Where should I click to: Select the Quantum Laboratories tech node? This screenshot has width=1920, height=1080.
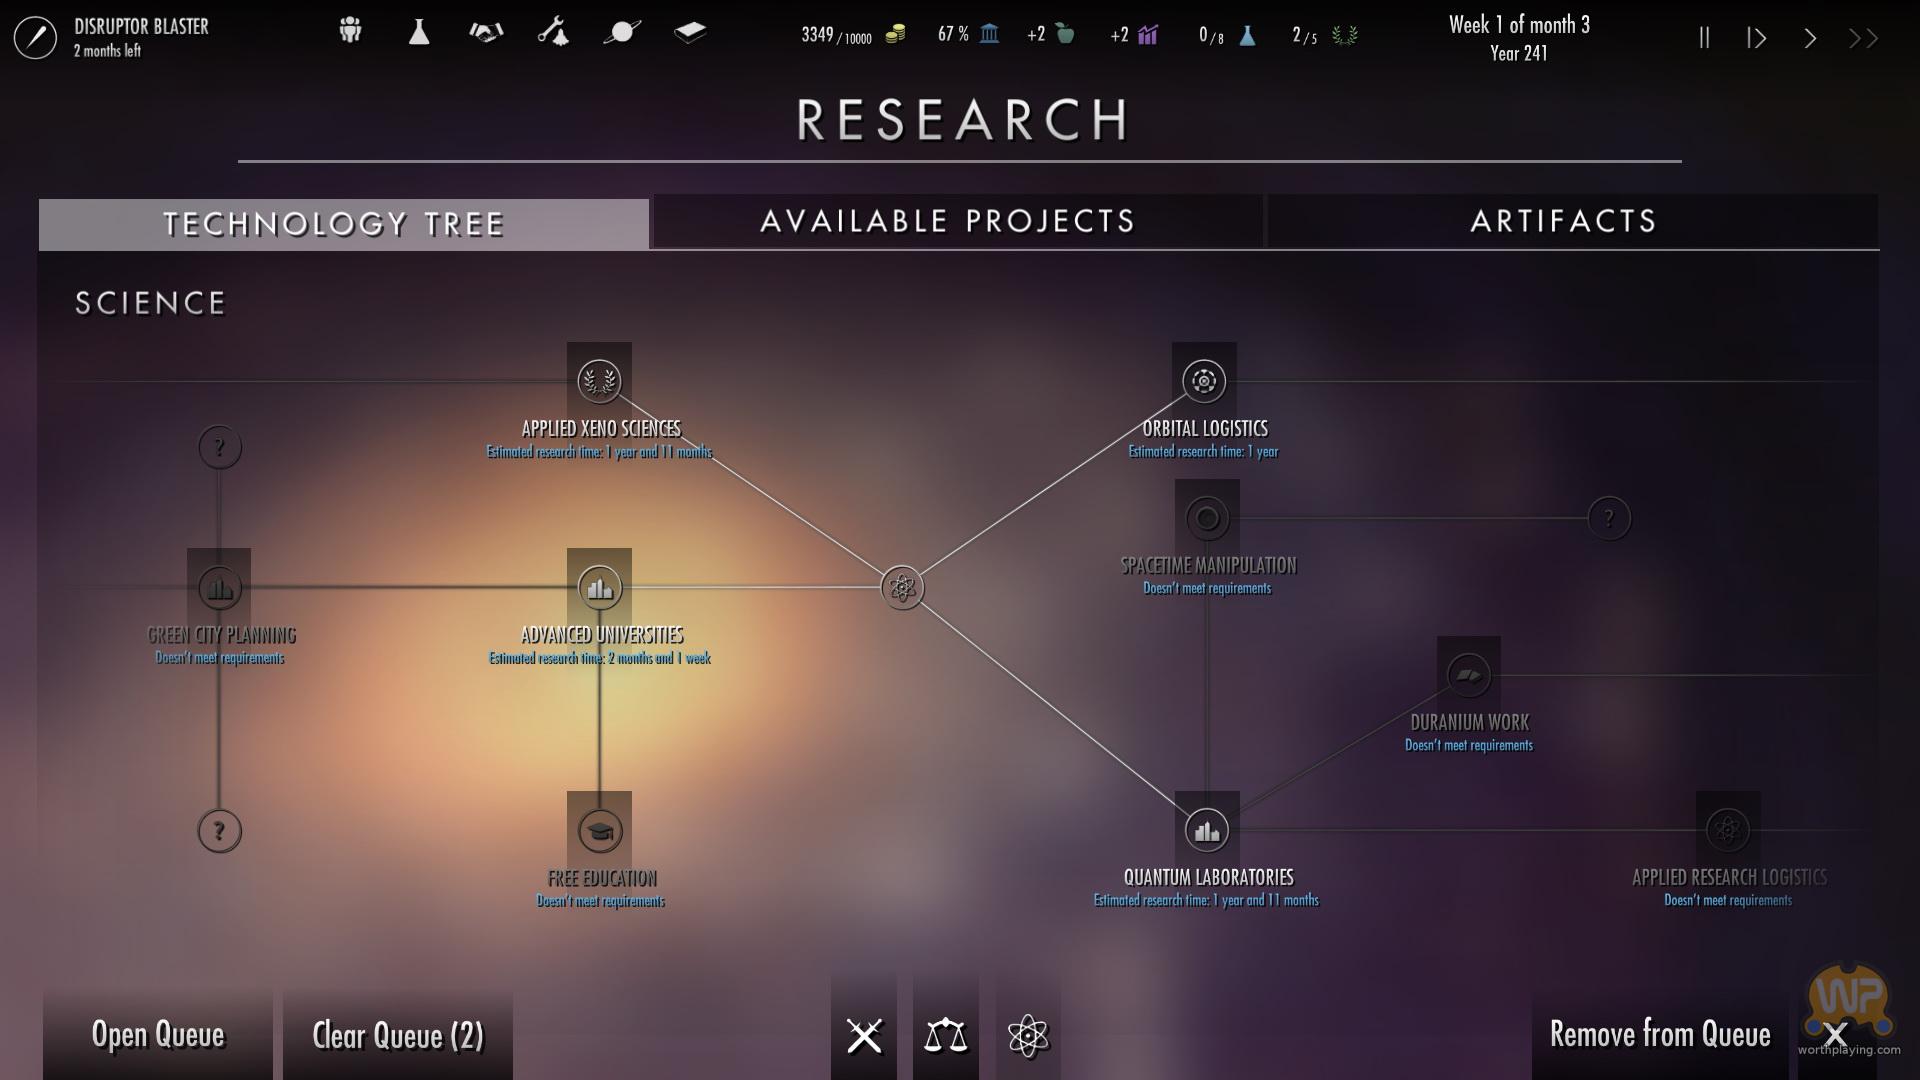[1207, 830]
